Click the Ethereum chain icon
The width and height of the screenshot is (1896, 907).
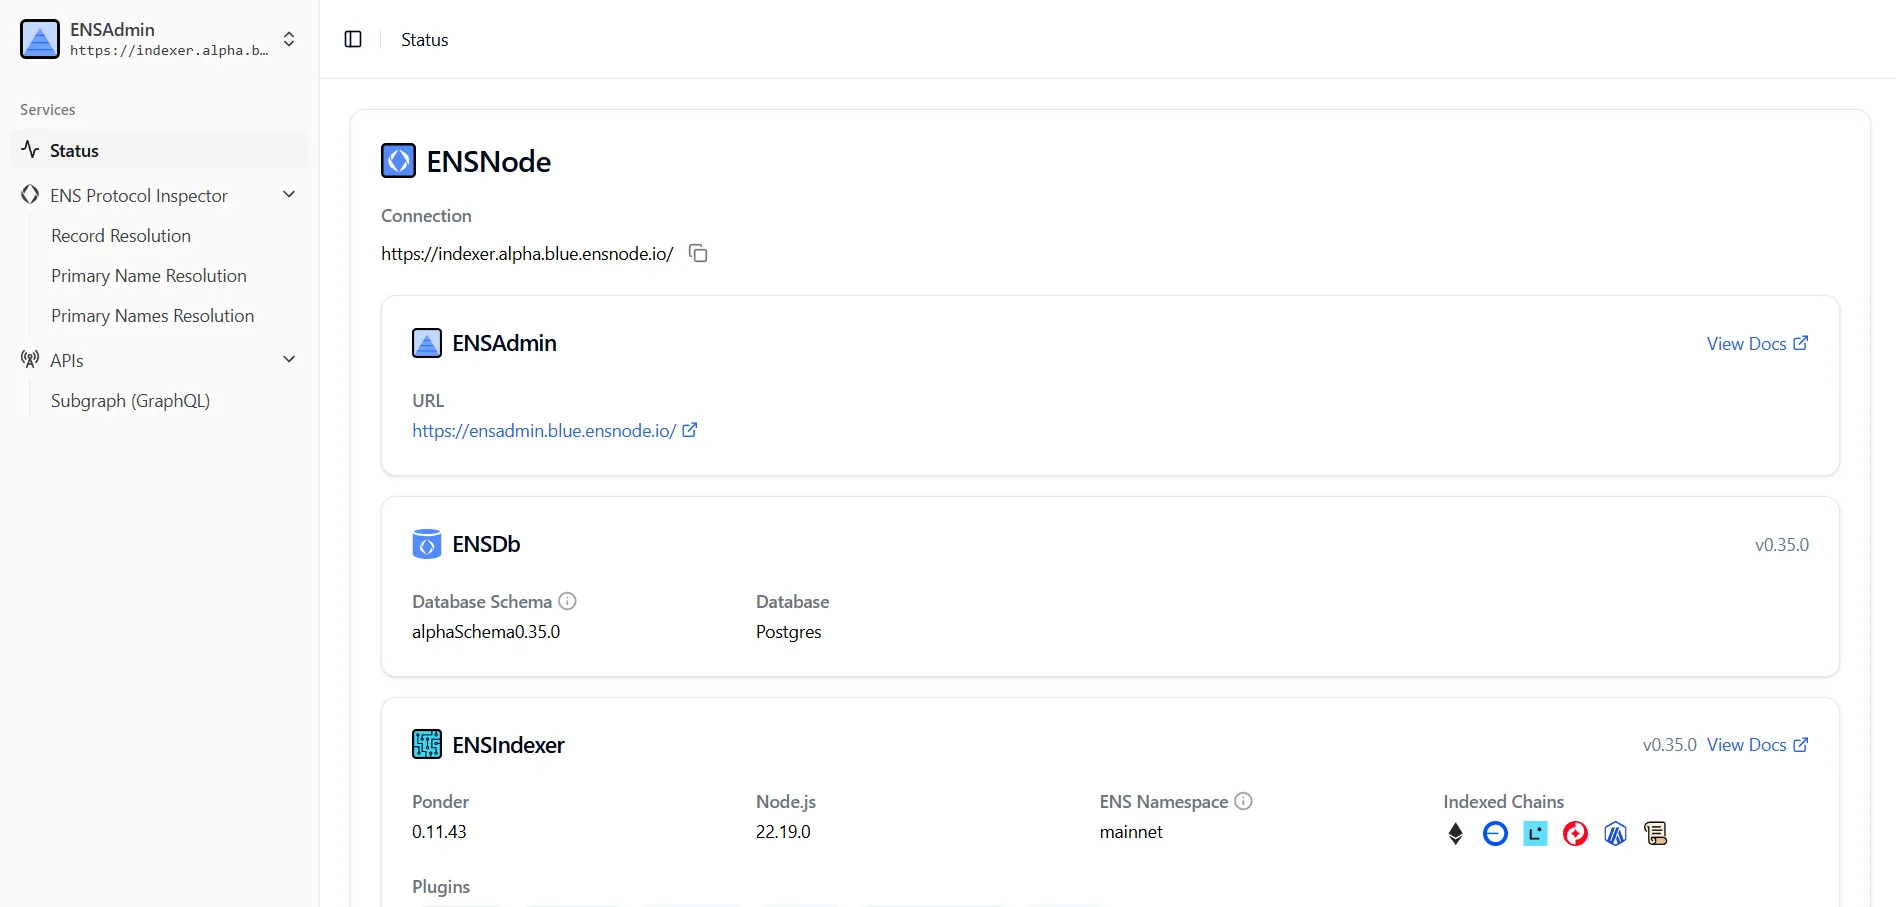[x=1455, y=833]
